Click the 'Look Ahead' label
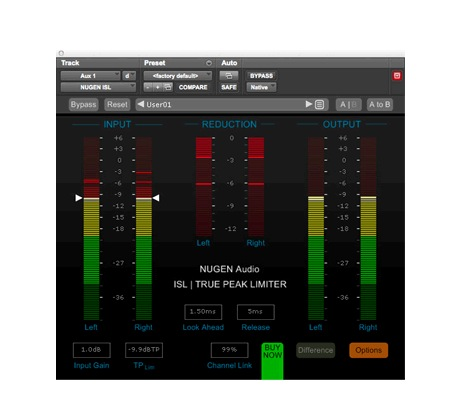 [x=203, y=327]
